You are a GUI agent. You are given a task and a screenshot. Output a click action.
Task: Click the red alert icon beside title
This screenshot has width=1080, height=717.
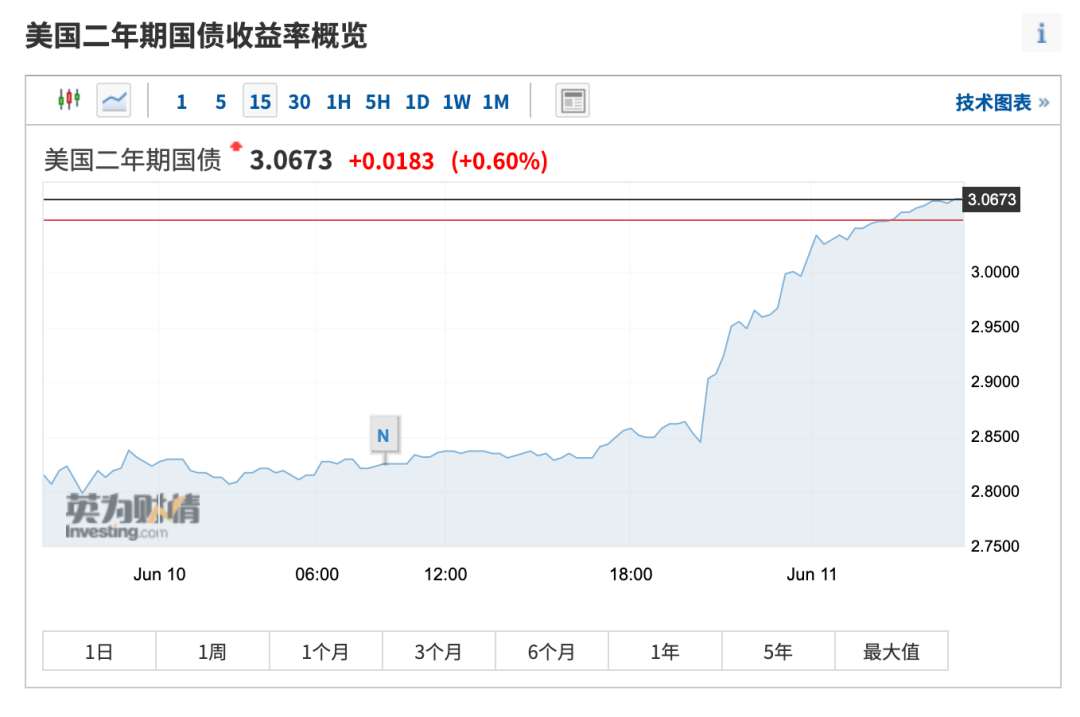click(x=236, y=147)
